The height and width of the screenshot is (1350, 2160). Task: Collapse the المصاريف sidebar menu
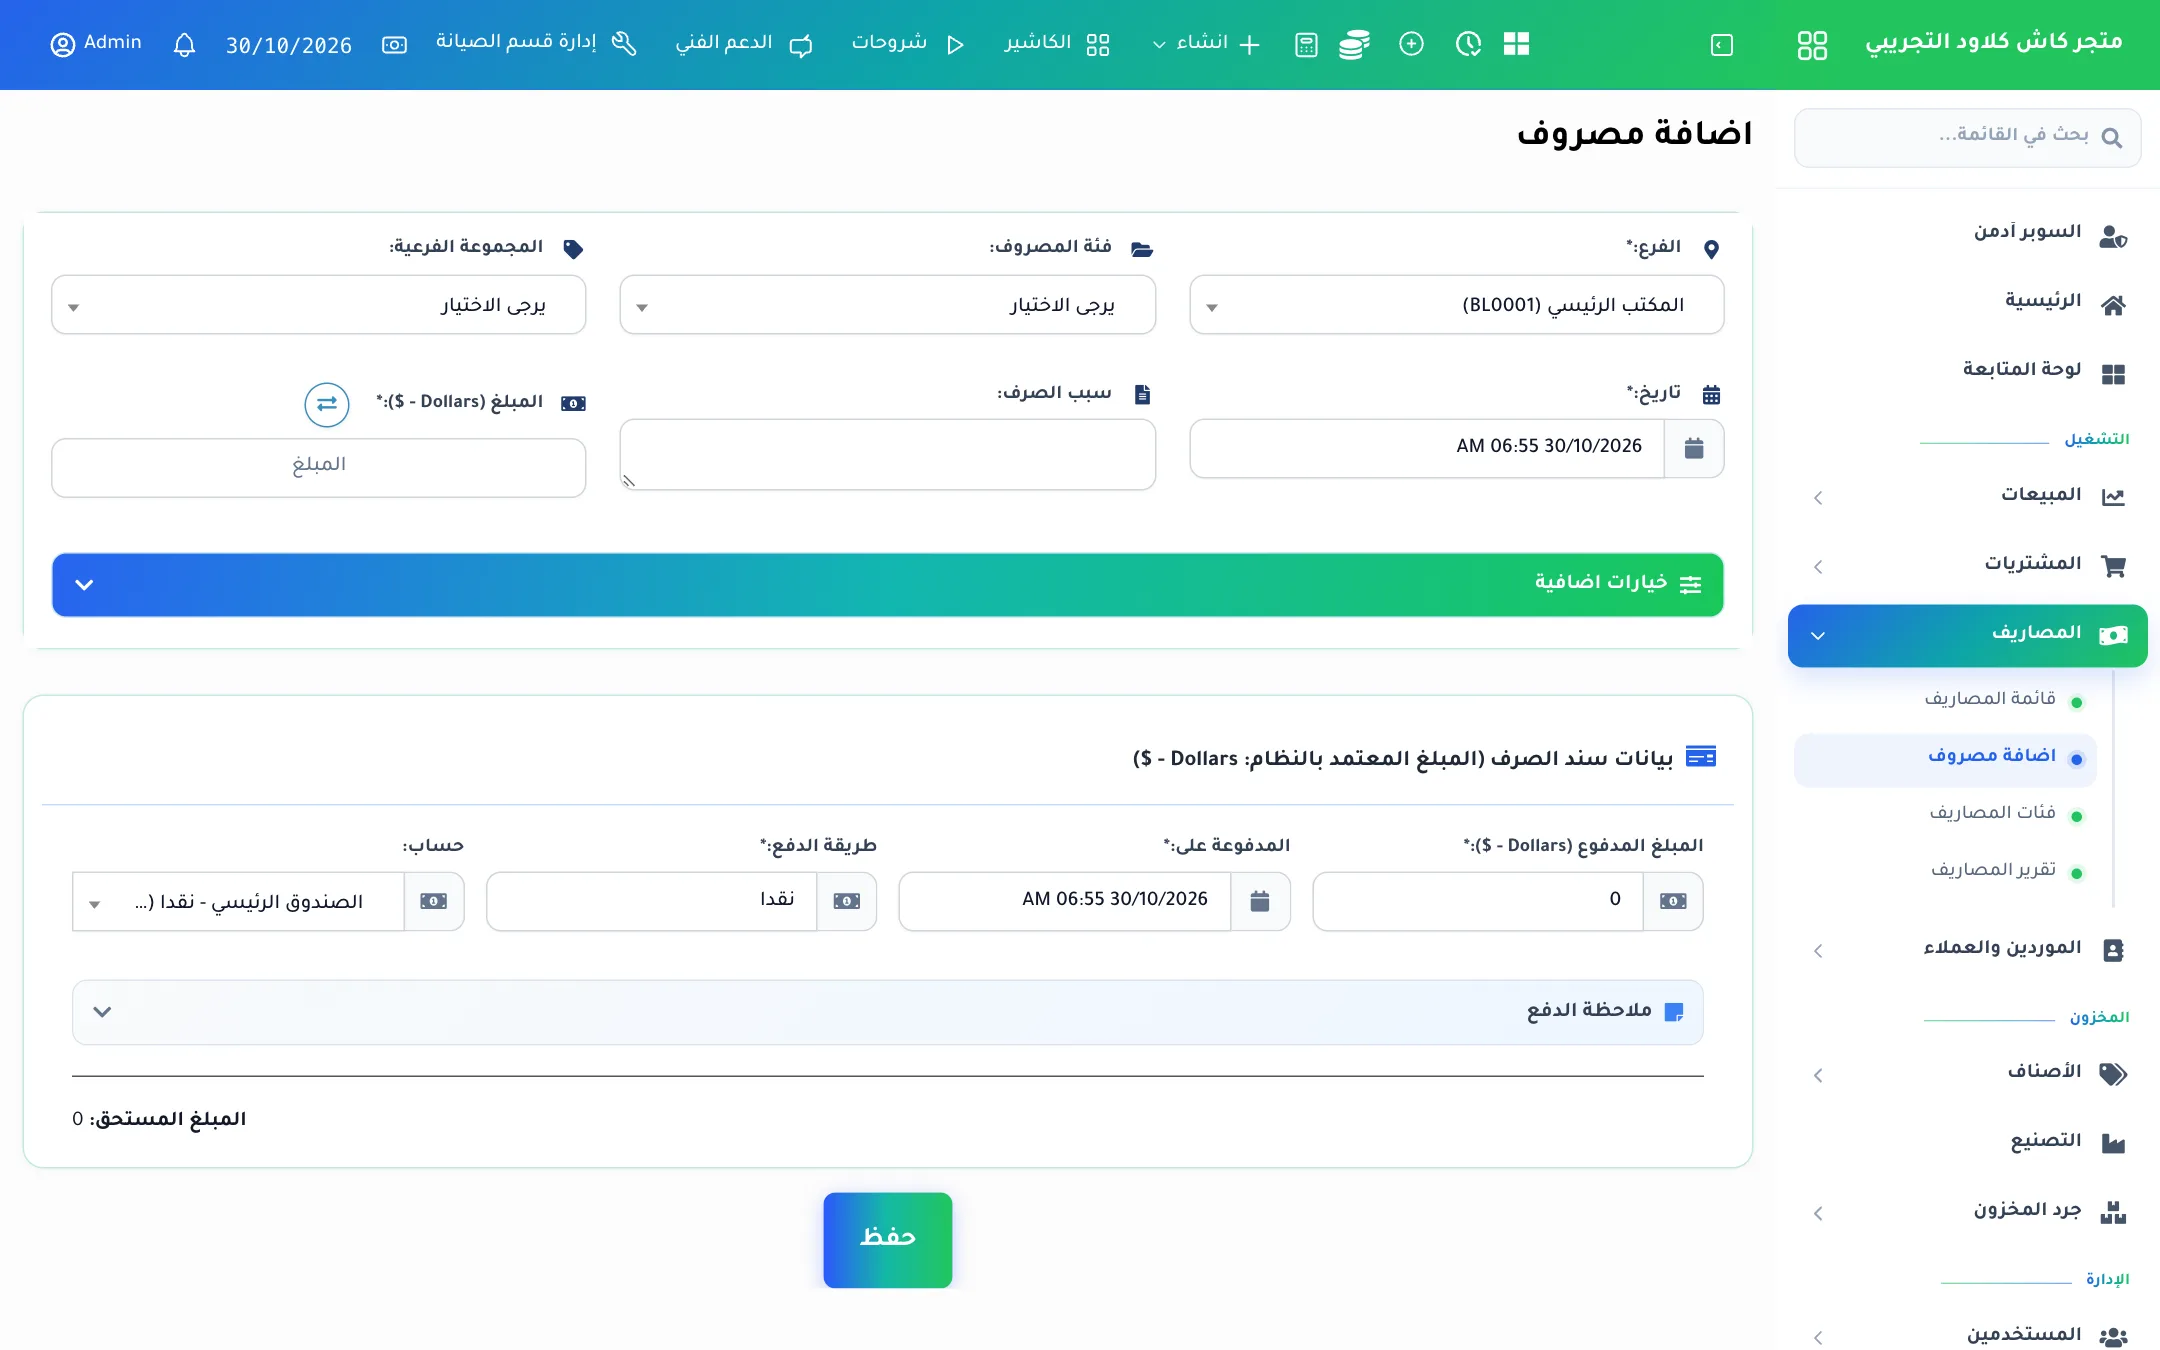1968,635
